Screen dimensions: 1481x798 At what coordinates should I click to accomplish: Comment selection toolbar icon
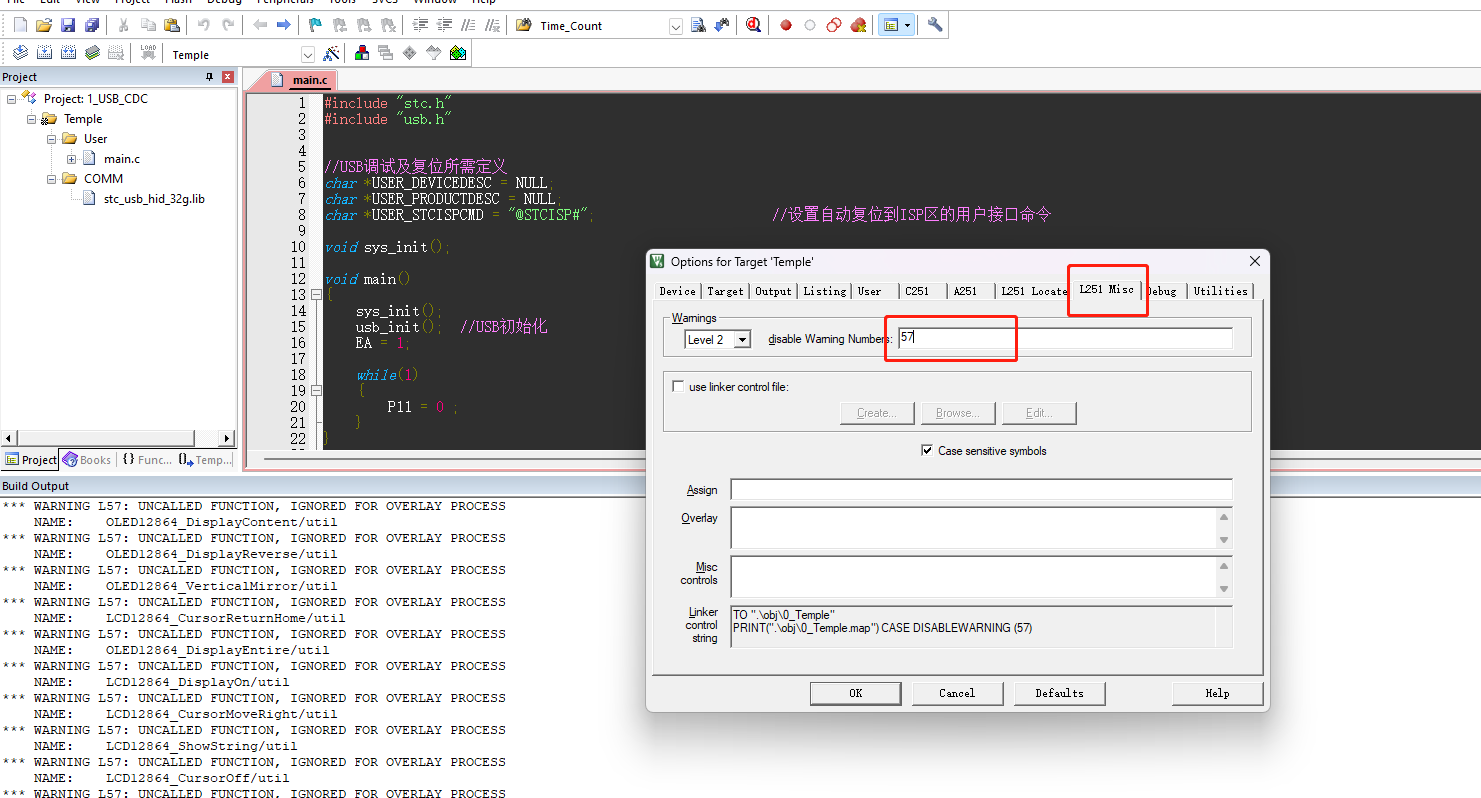pyautogui.click(x=468, y=25)
